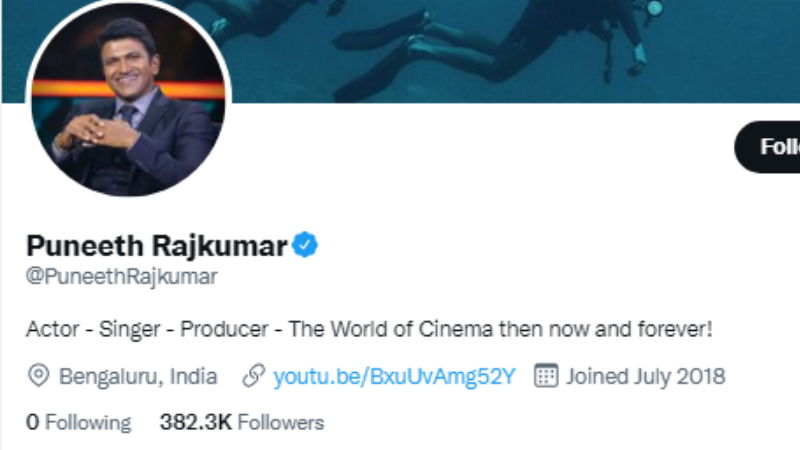Open the circular profile photo
The height and width of the screenshot is (450, 800).
click(128, 98)
